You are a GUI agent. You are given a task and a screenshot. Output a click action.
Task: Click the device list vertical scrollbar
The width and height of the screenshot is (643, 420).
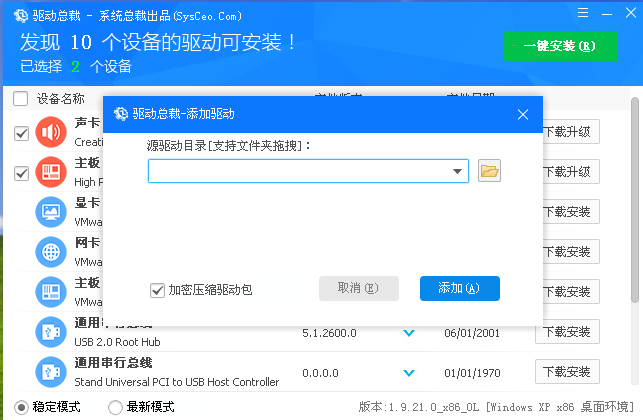point(635,200)
